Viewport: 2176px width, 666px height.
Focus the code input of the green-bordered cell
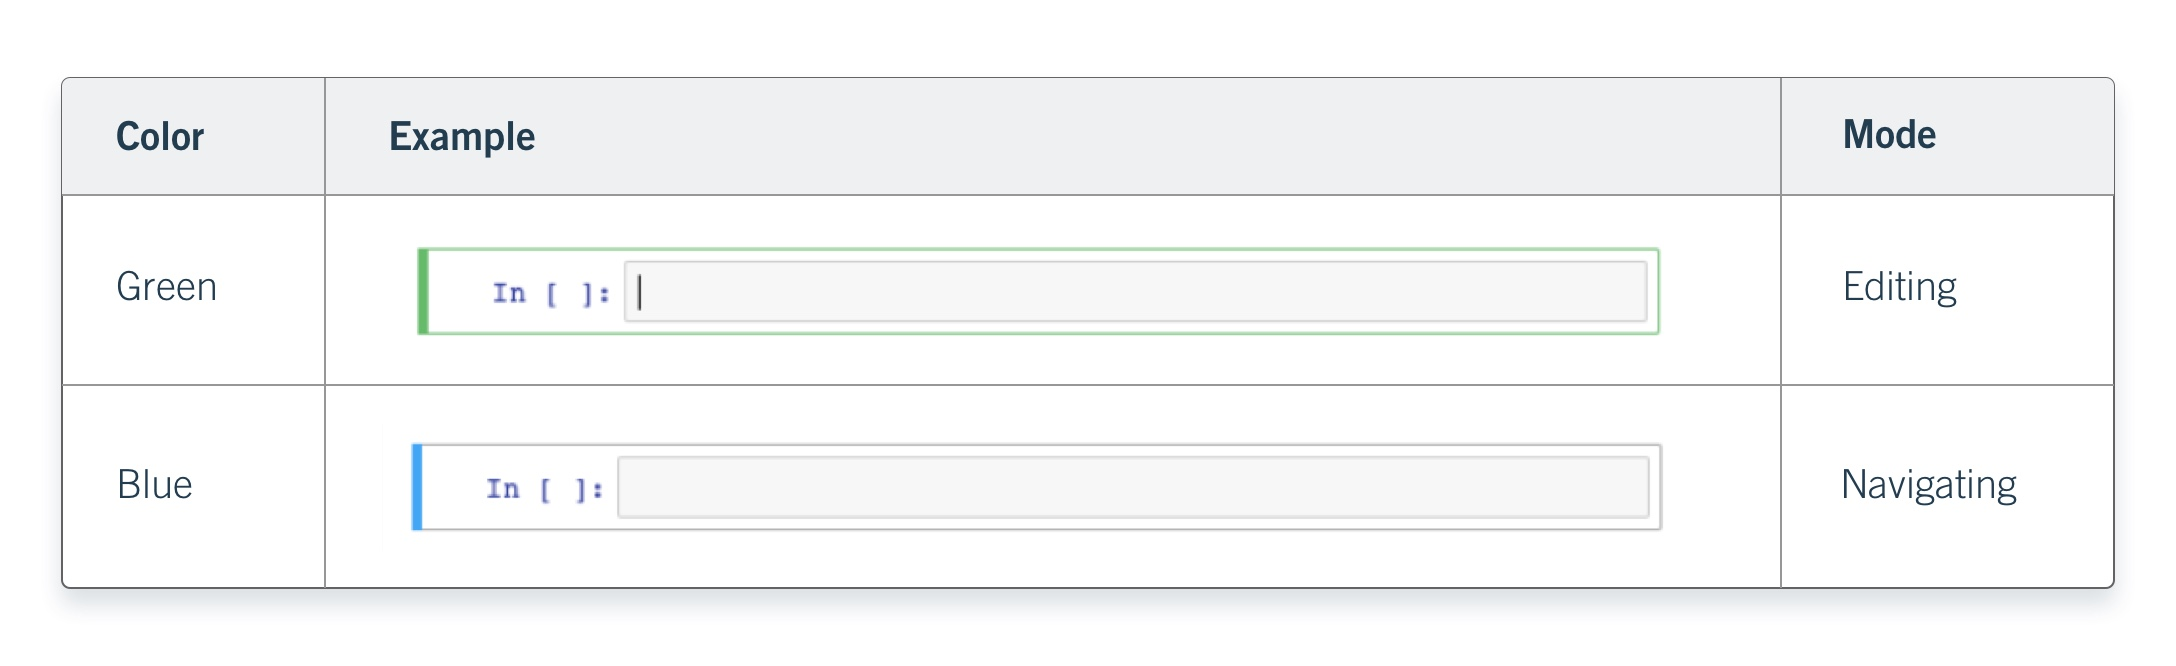click(x=1135, y=292)
